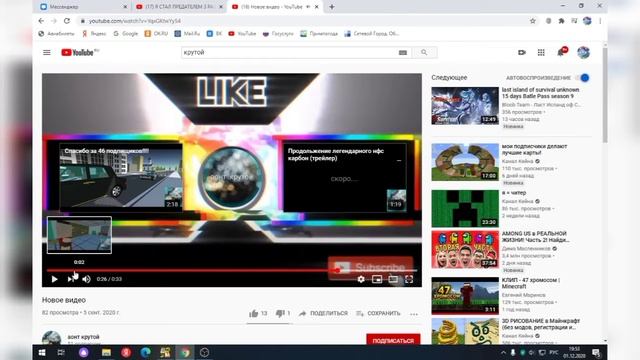Screen dimensions: 640x360
Task: Enter full screen mode
Action: tap(409, 279)
